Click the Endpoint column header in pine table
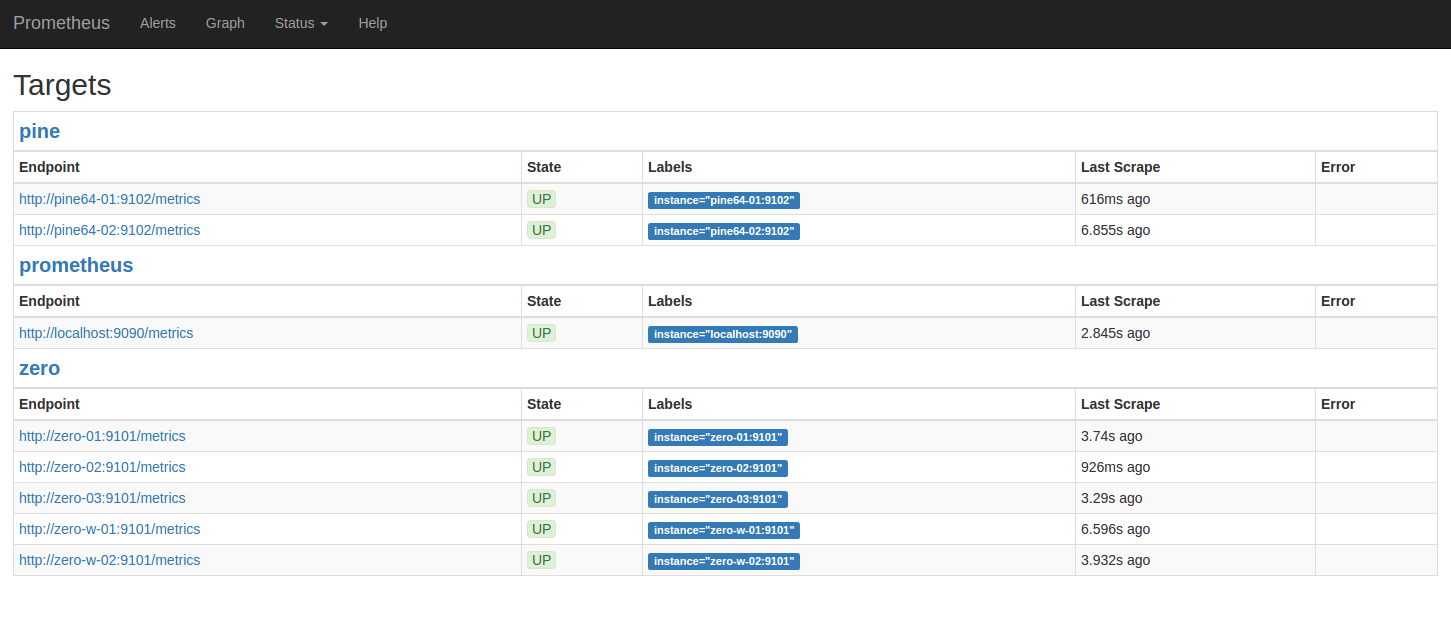1451x634 pixels. pyautogui.click(x=49, y=167)
